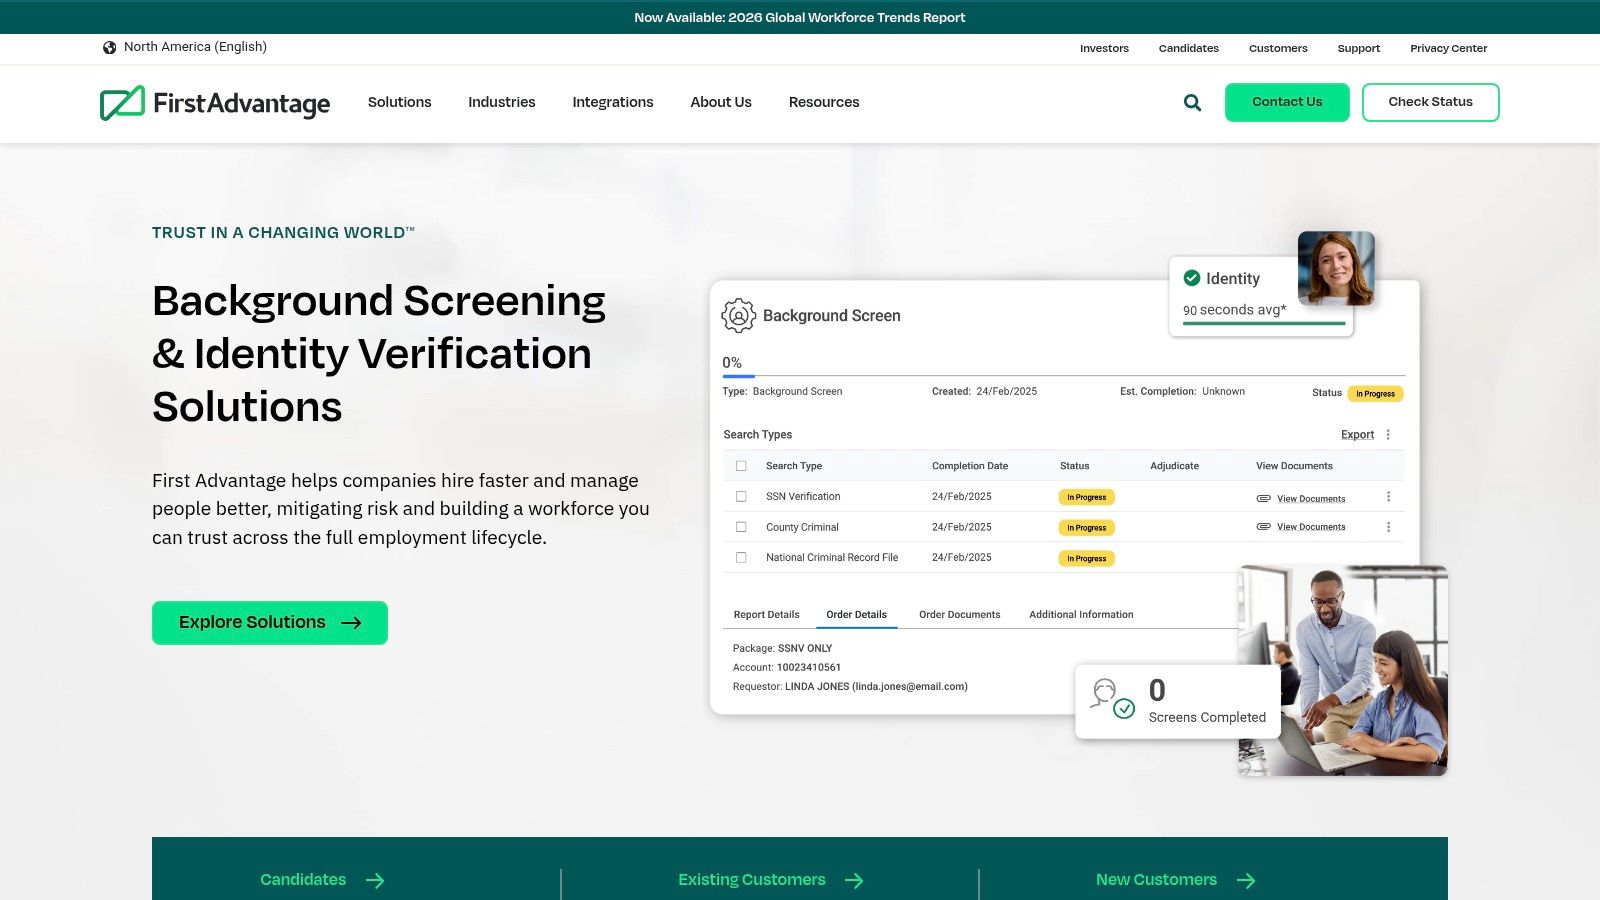Toggle the Search Type header checkbox
This screenshot has width=1600, height=900.
click(741, 466)
